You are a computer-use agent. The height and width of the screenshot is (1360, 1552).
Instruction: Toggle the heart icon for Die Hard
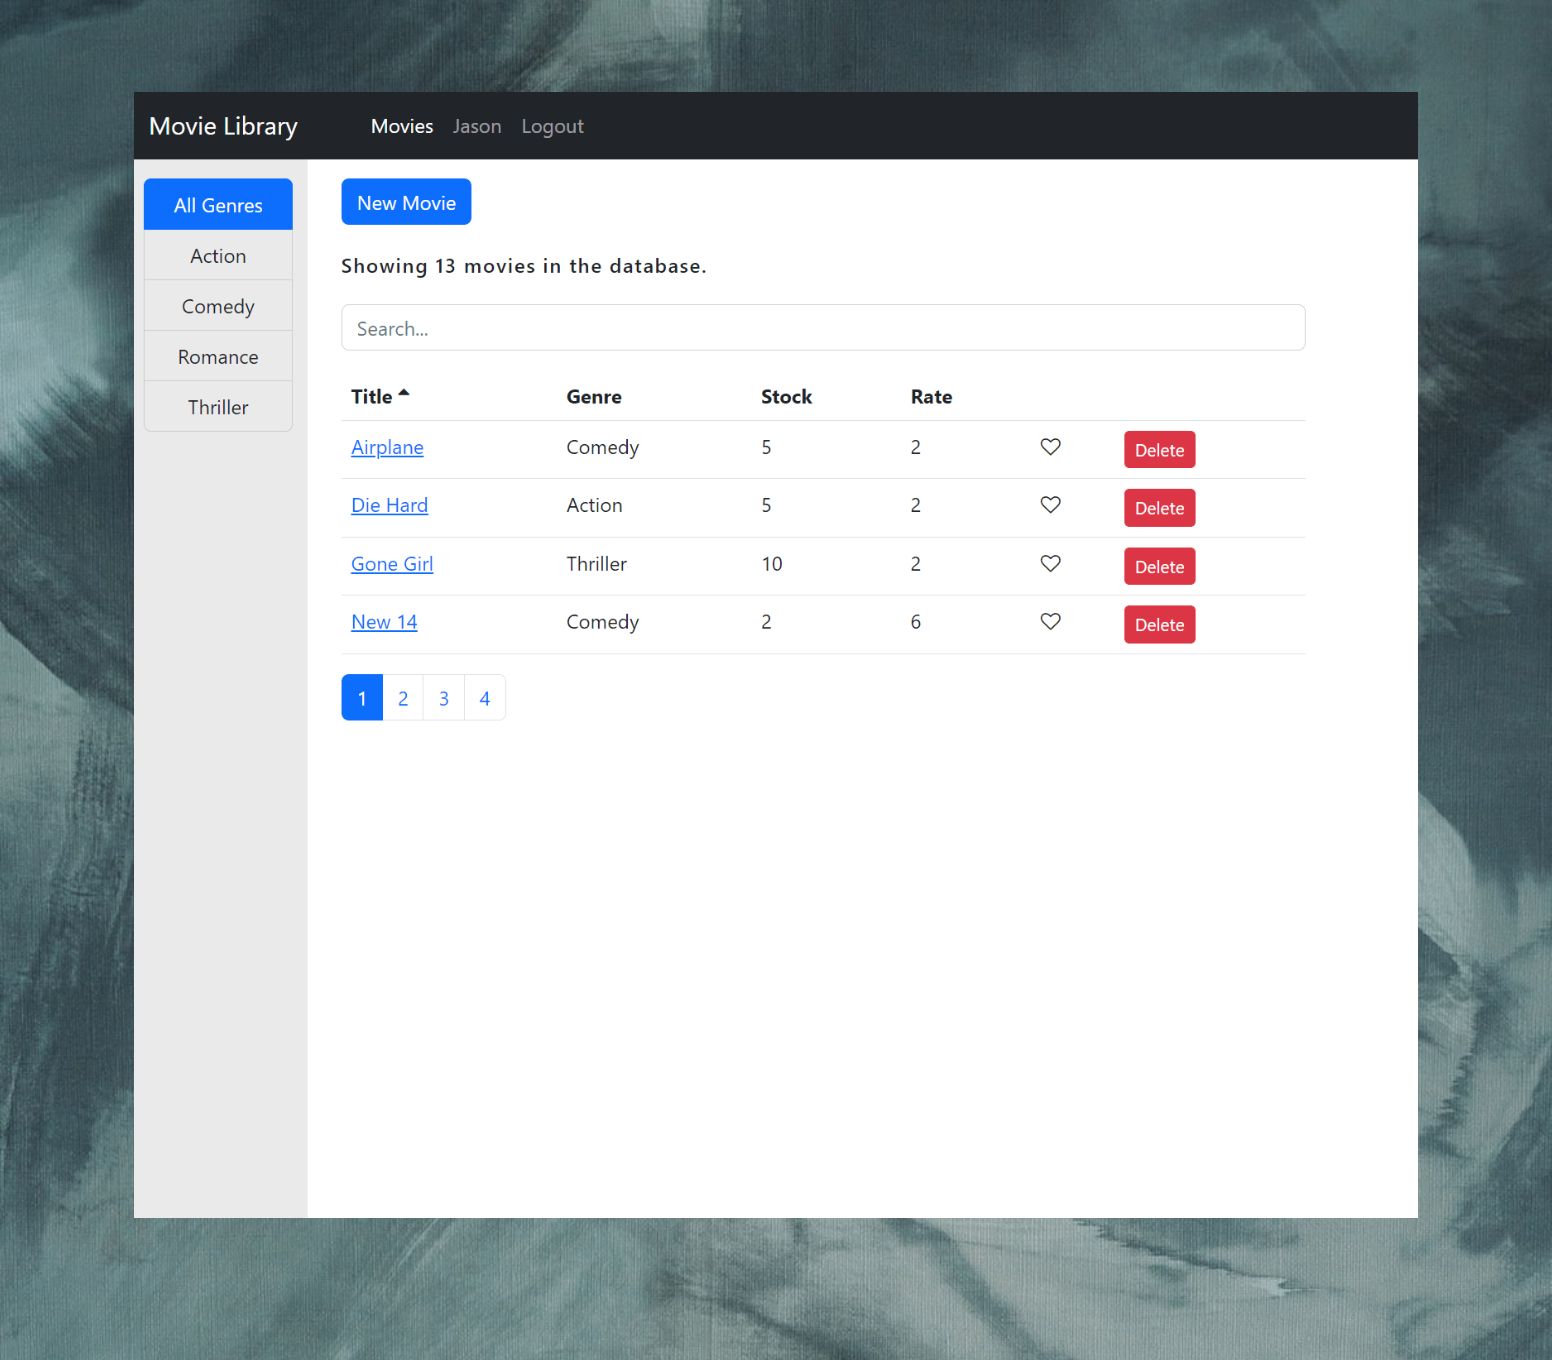1050,506
